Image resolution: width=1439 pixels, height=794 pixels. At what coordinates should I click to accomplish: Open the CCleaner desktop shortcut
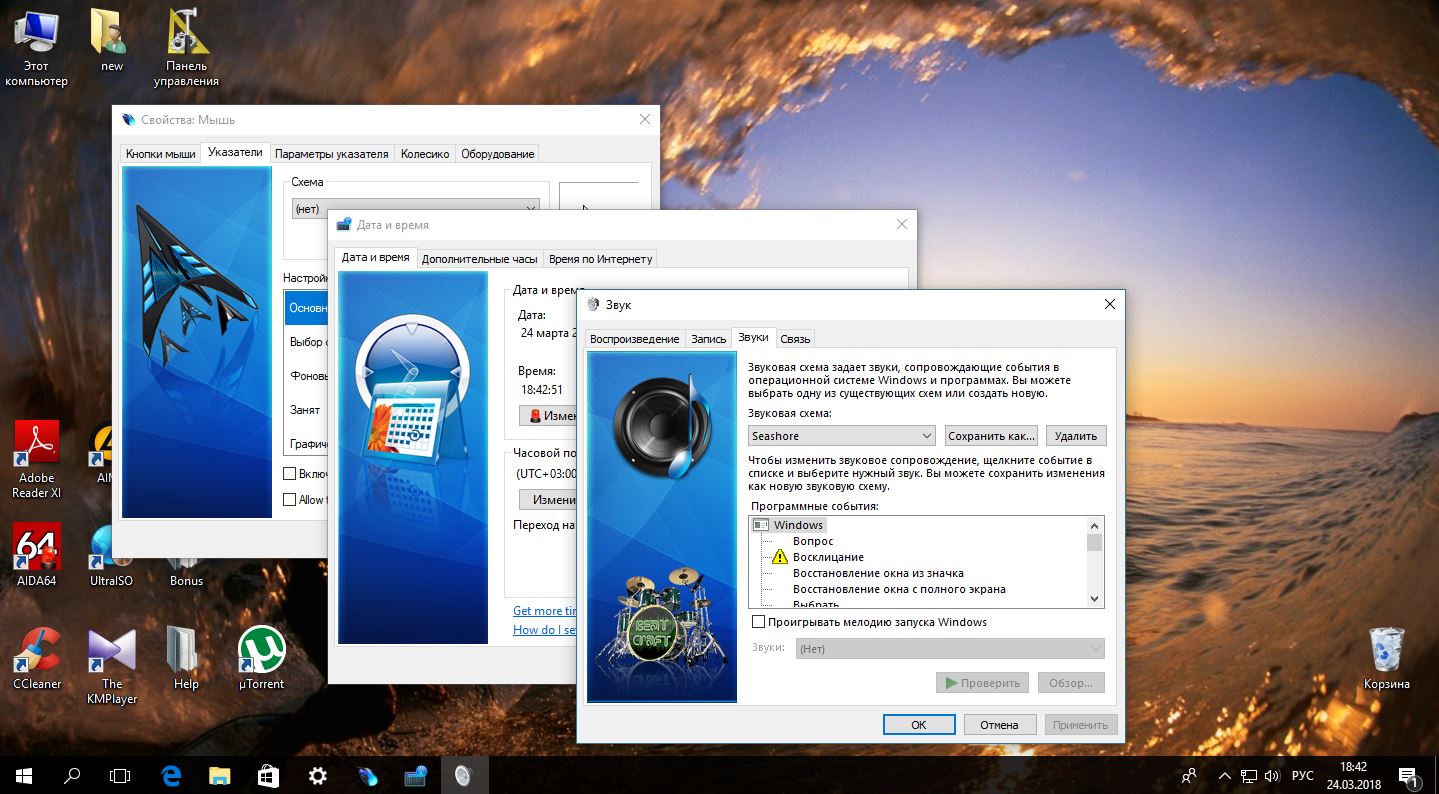tap(37, 651)
